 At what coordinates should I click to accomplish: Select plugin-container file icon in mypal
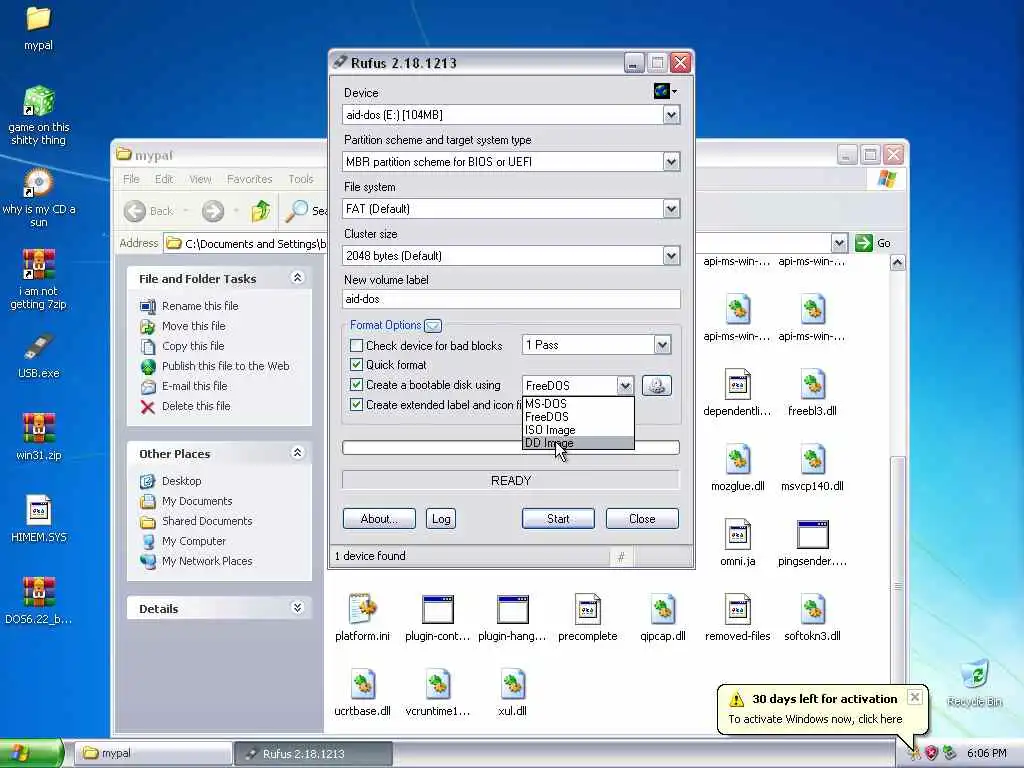coord(437,618)
